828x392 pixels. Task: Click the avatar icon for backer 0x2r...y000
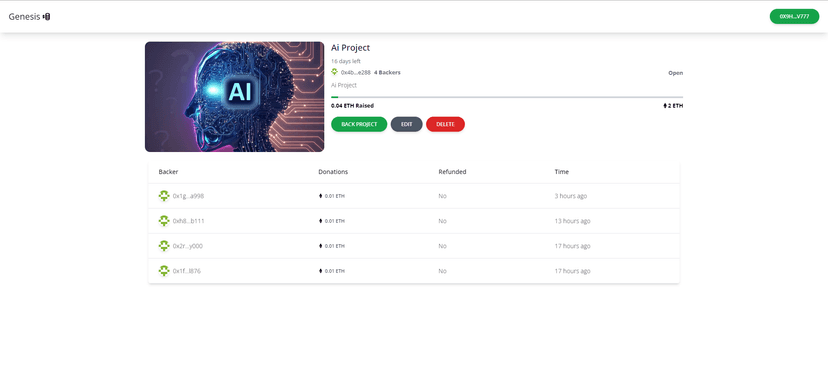(164, 246)
